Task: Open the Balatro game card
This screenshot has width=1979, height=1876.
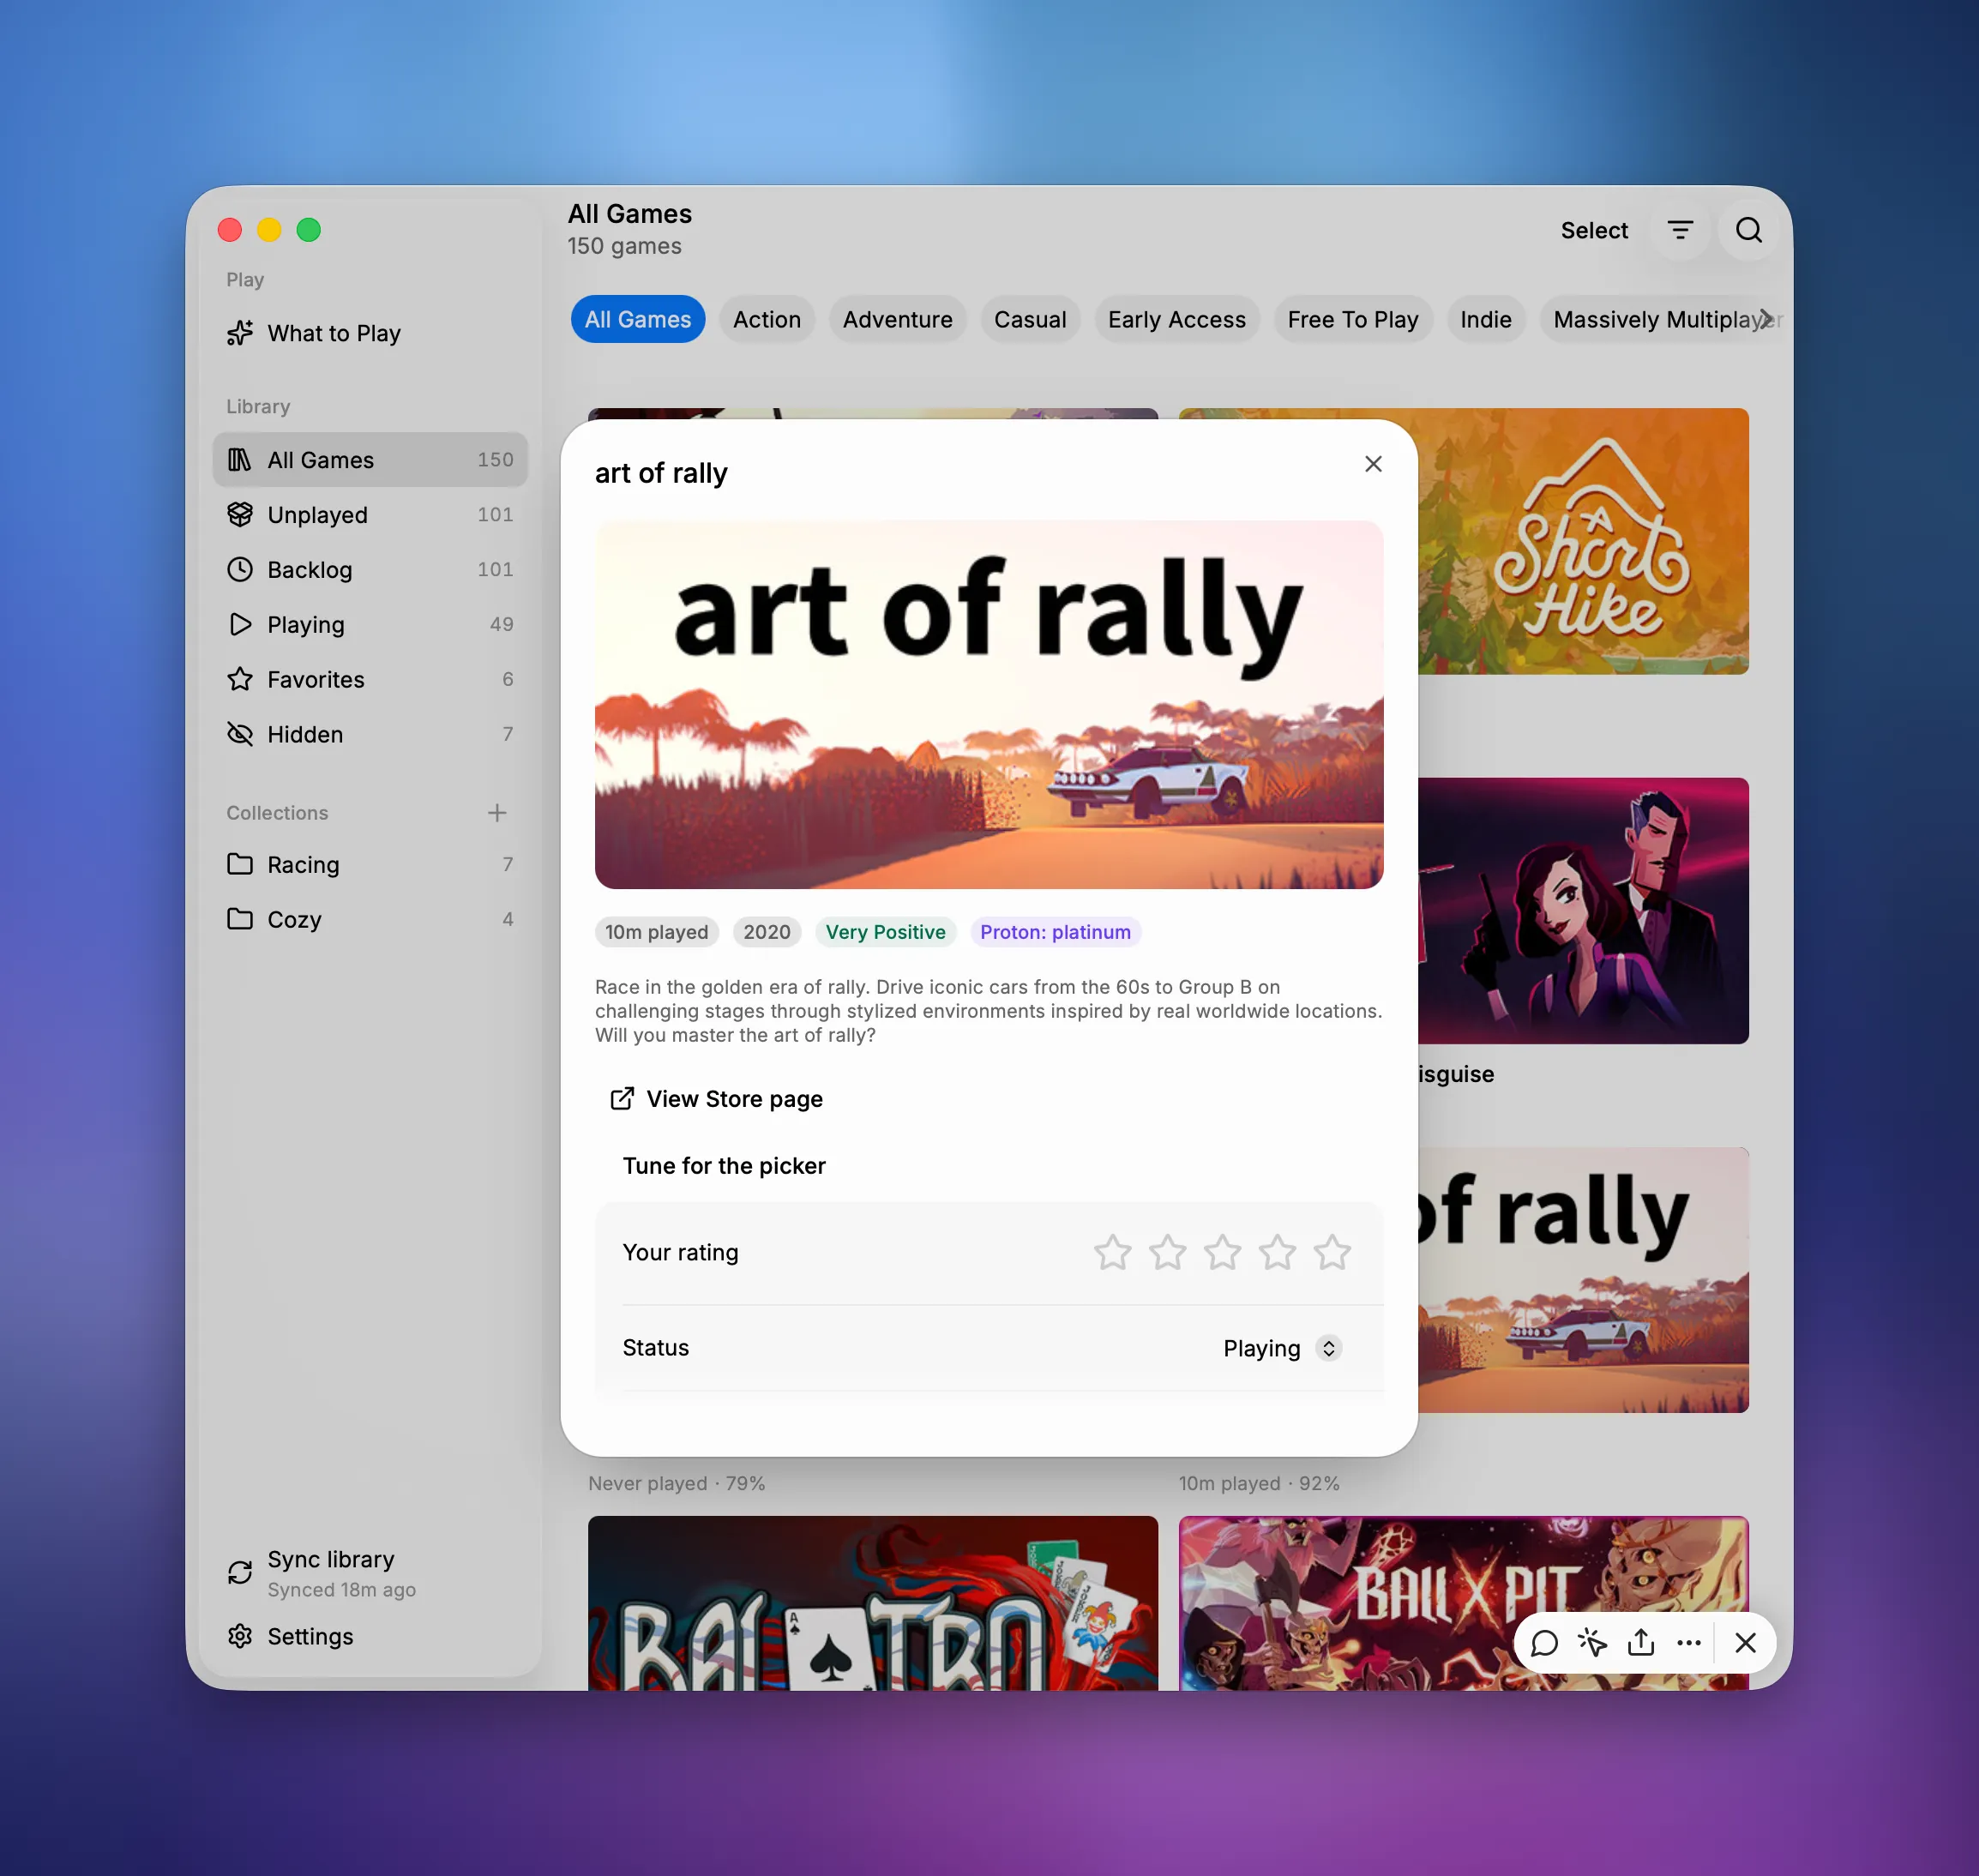Action: (x=873, y=1603)
